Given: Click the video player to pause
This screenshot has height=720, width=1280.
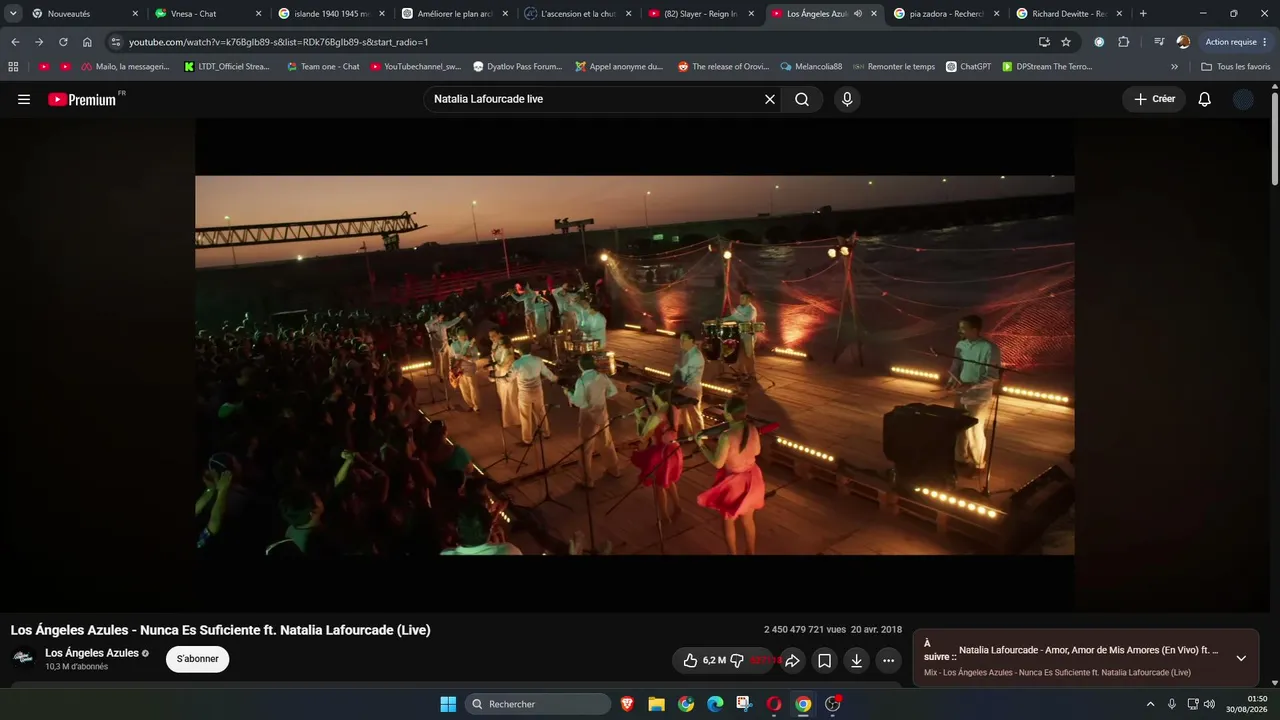Looking at the screenshot, I should 635,365.
